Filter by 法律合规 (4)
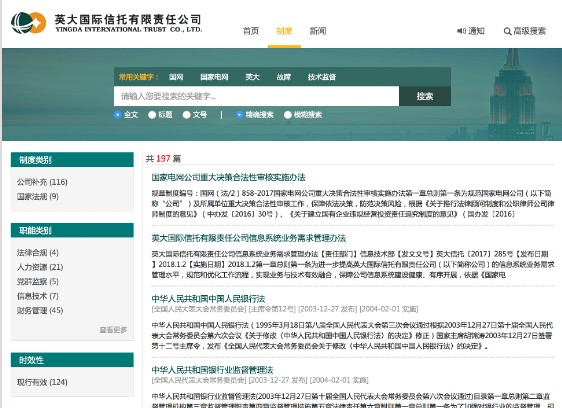Image resolution: width=562 pixels, height=408 pixels. pos(38,253)
